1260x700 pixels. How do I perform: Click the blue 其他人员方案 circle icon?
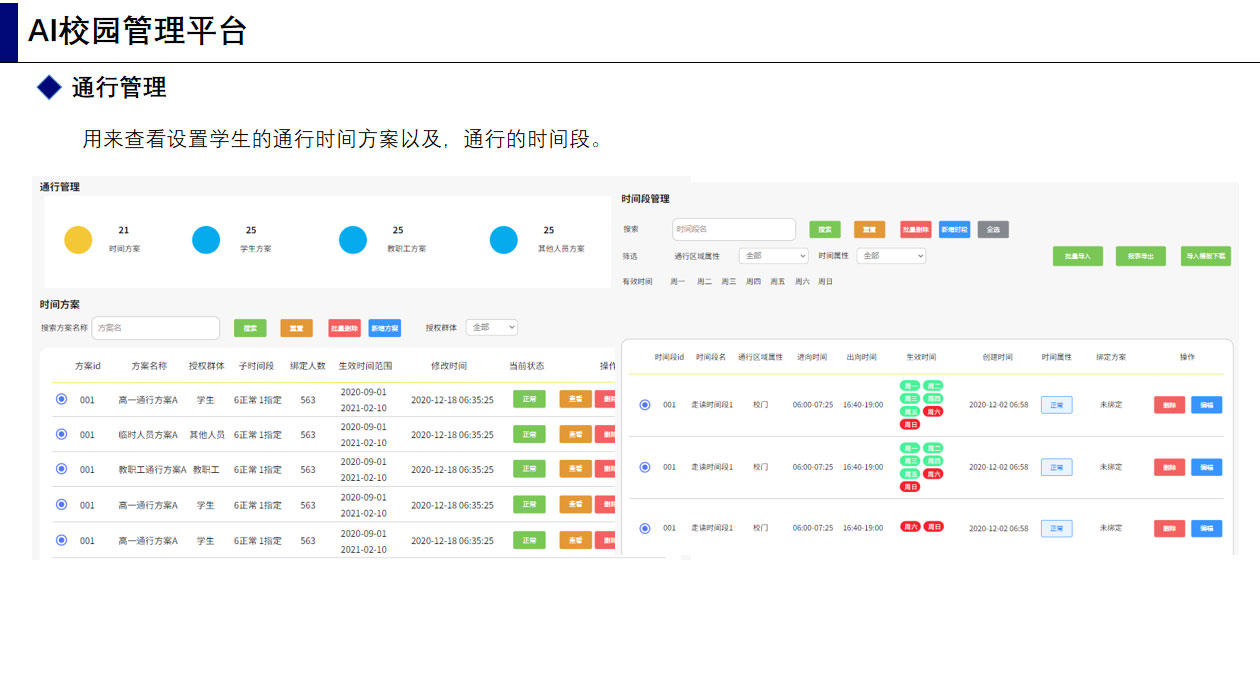click(504, 240)
